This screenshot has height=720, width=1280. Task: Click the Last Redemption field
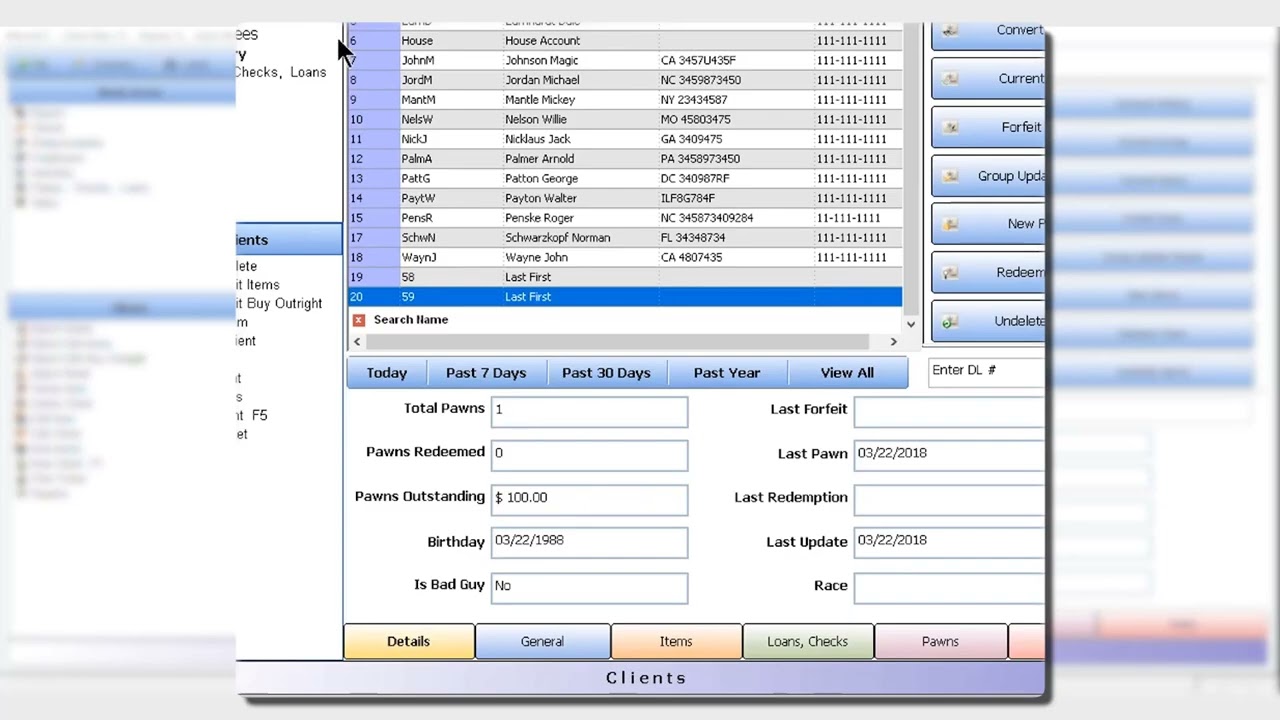click(949, 499)
